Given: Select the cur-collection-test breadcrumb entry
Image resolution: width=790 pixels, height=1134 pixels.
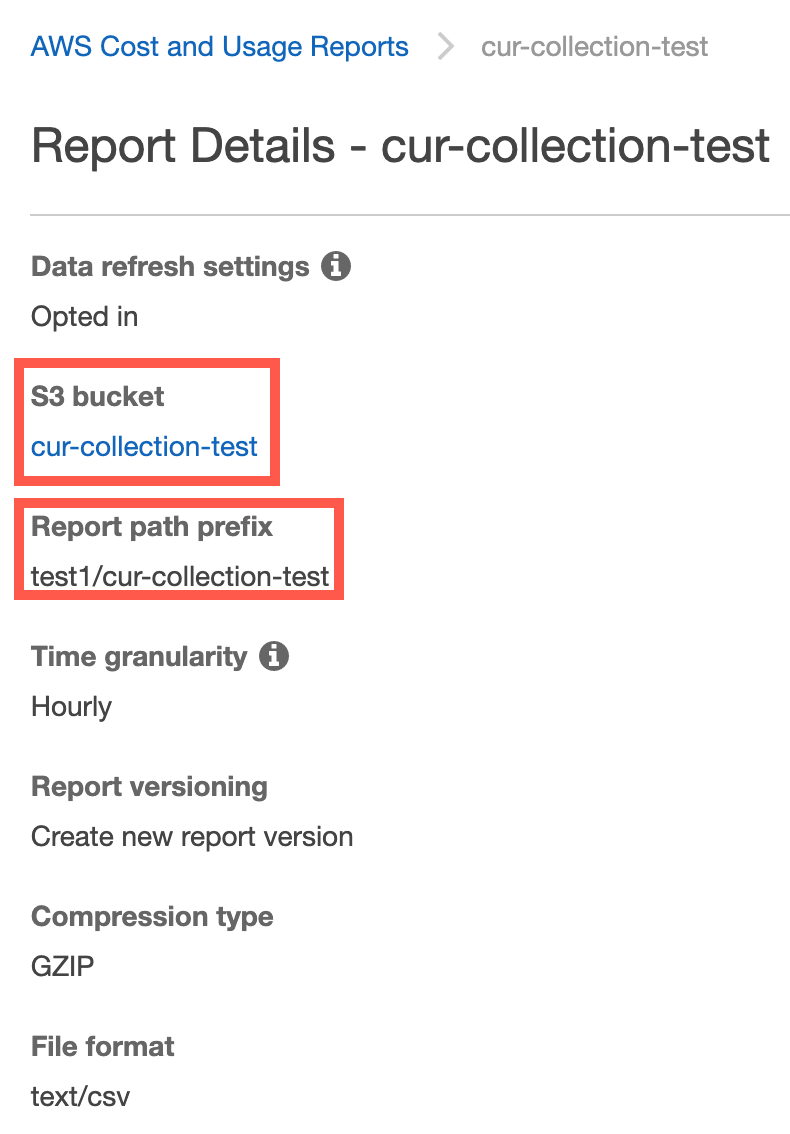Looking at the screenshot, I should [x=594, y=46].
